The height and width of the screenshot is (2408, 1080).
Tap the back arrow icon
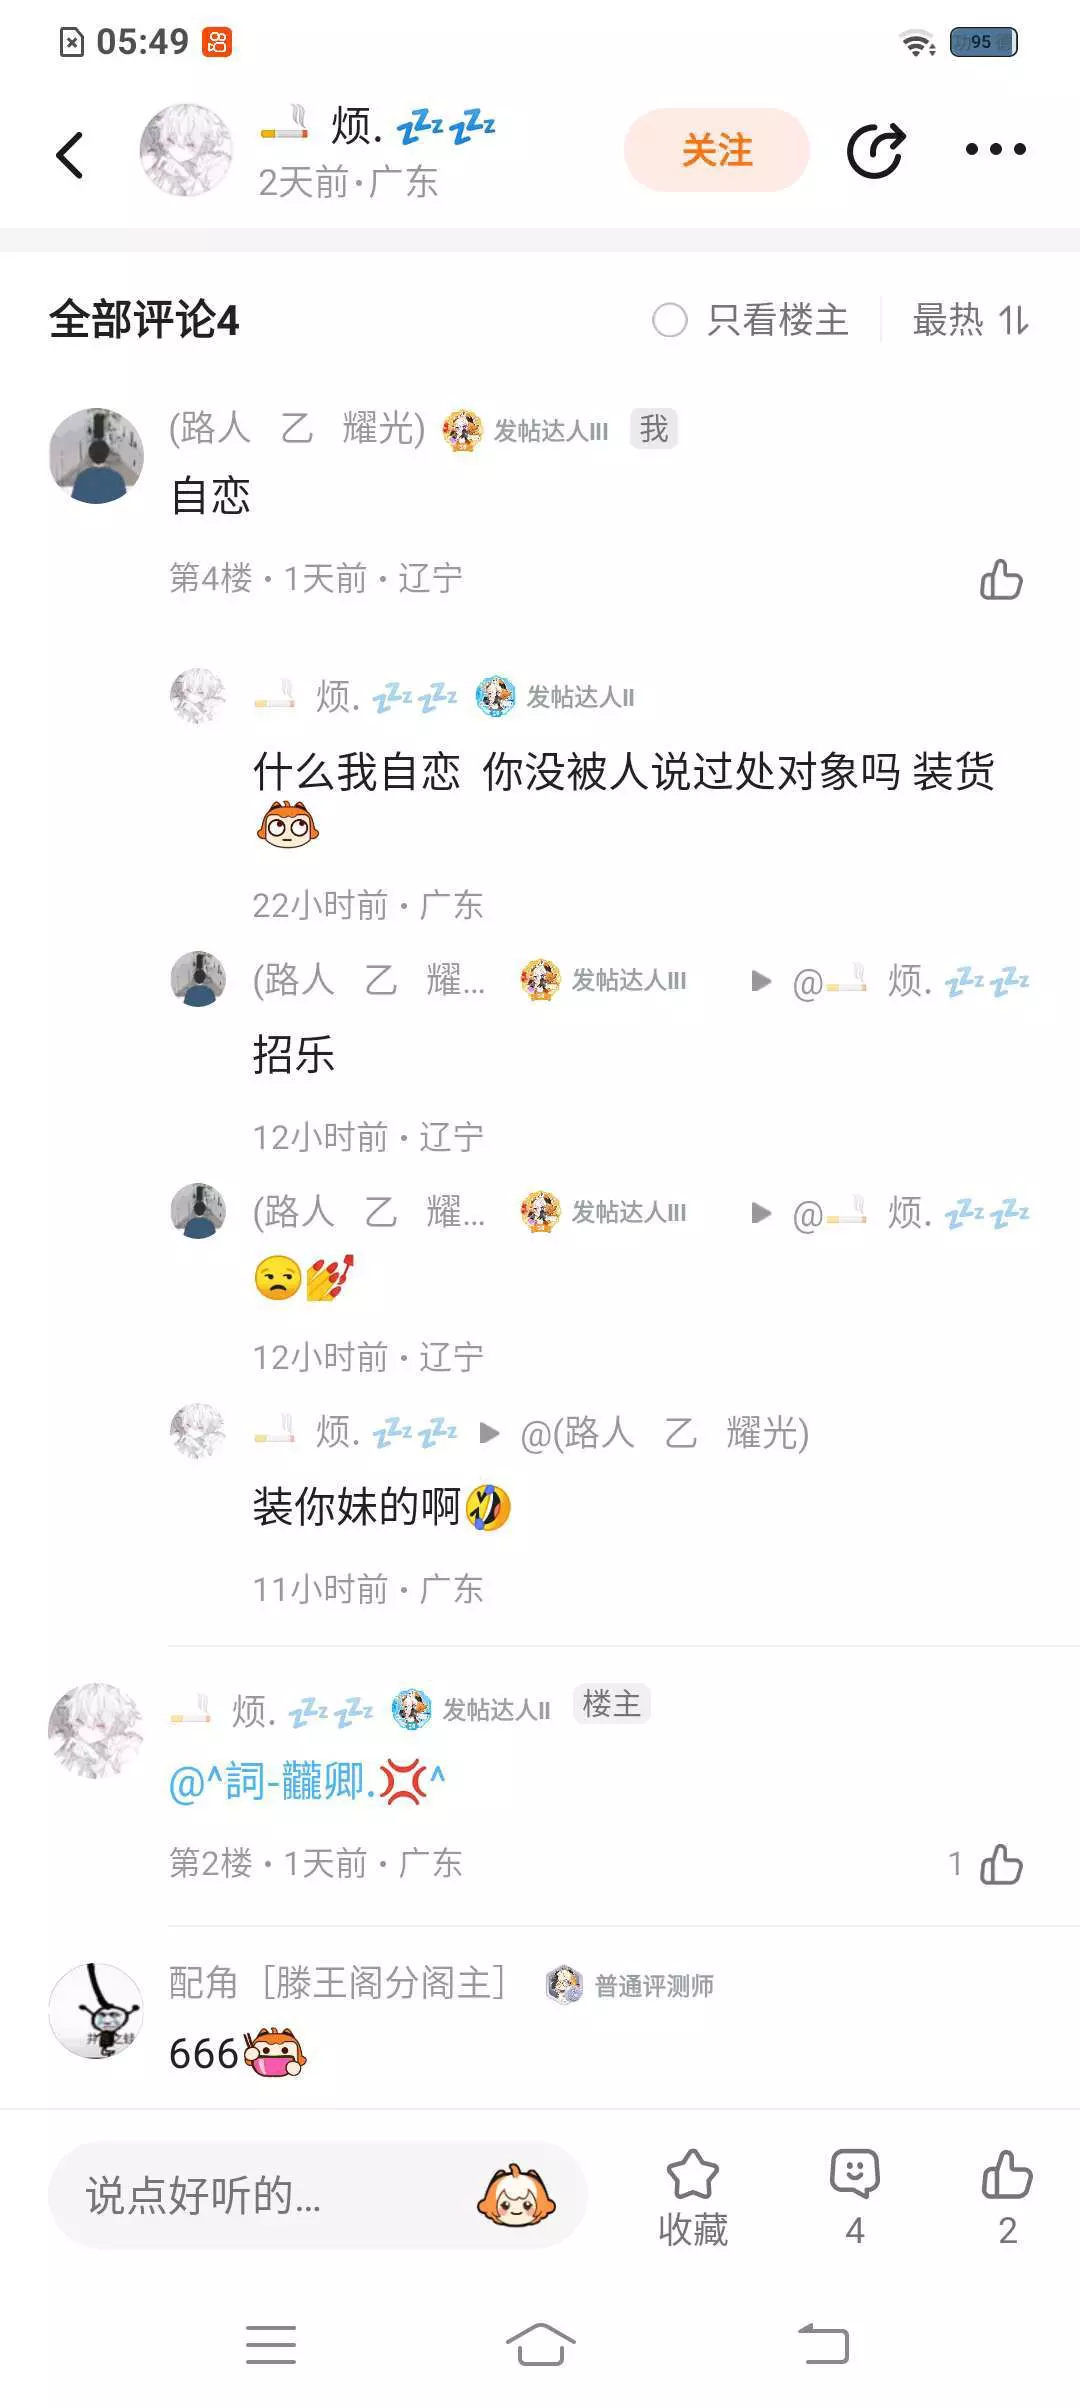69,154
